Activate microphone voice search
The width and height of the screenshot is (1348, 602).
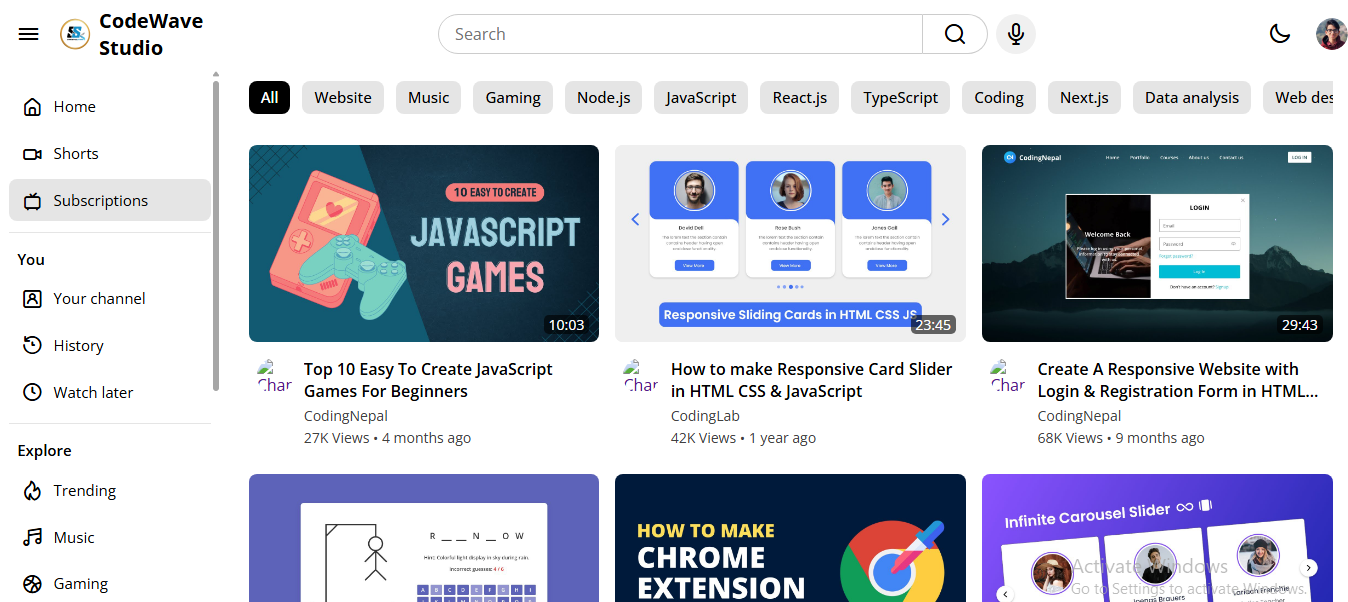point(1016,34)
